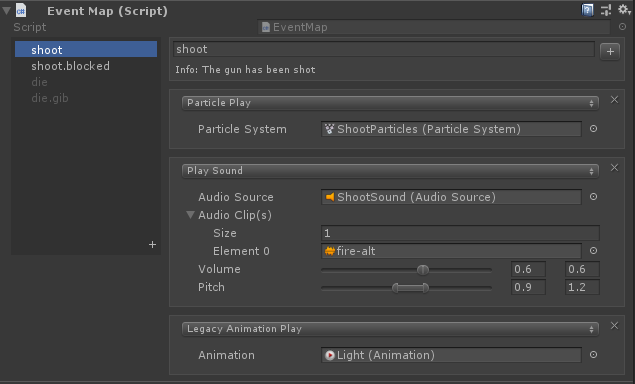This screenshot has height=384, width=635.
Task: Open object picker for Script field
Action: pyautogui.click(x=622, y=27)
